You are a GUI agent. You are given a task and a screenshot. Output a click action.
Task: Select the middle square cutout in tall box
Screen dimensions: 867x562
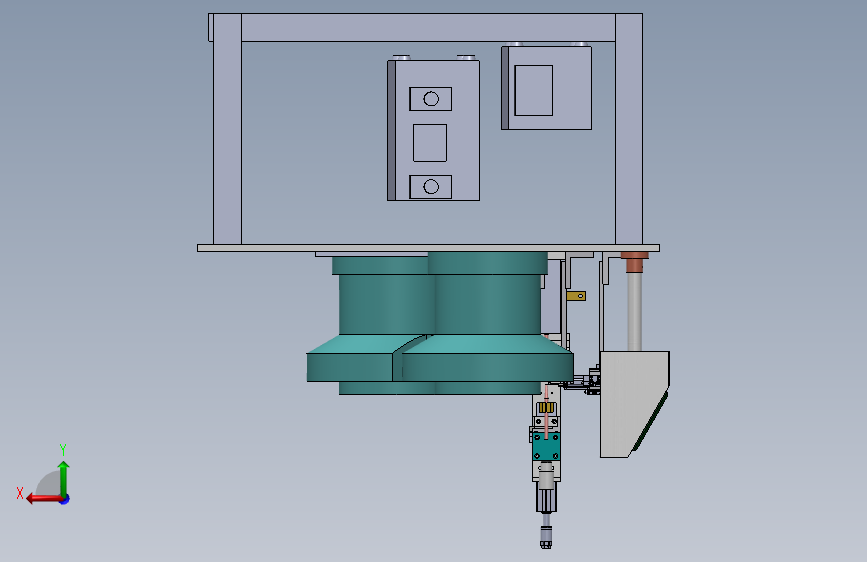pos(430,143)
